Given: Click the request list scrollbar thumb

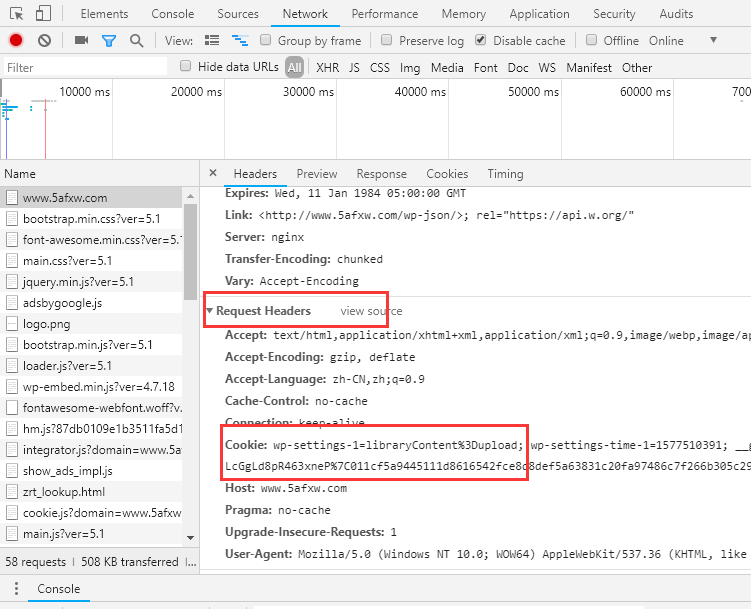Looking at the screenshot, I should point(190,252).
